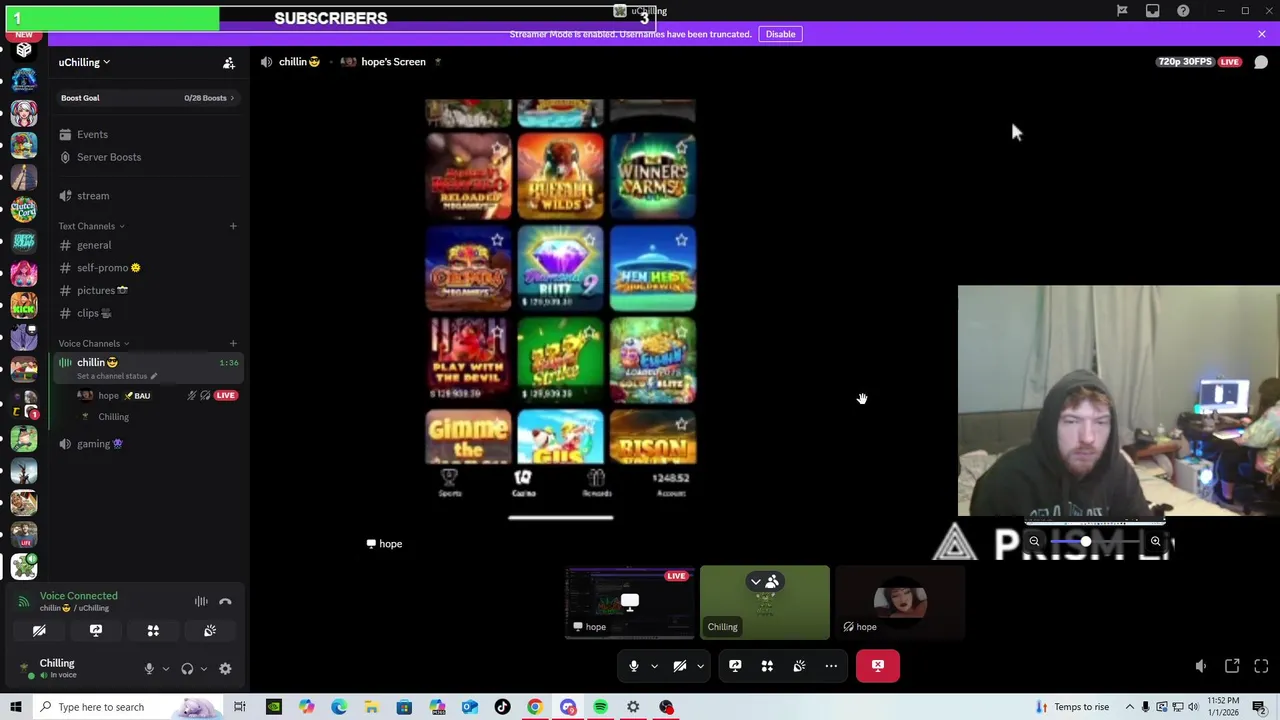Open headphone output options arrow in user panel
1280x720 pixels.
click(203, 669)
